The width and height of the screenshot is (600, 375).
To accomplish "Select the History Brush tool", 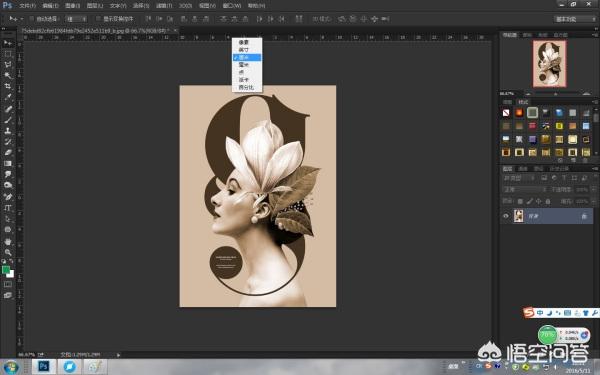I will (x=8, y=142).
